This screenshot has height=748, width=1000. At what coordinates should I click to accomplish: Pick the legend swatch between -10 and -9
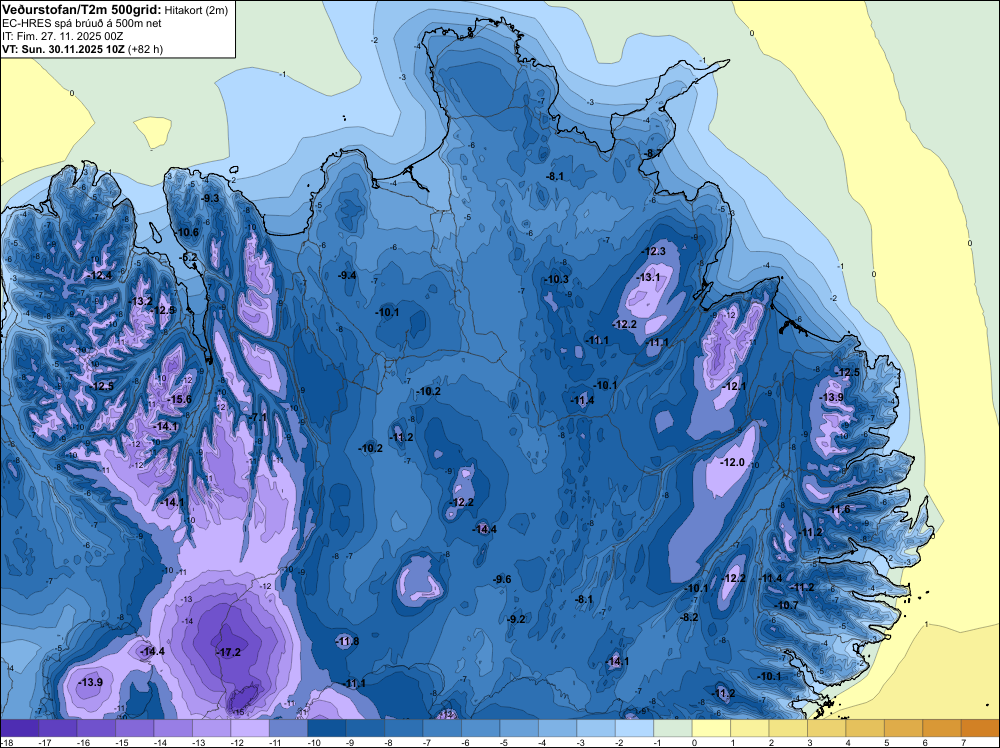tap(327, 728)
